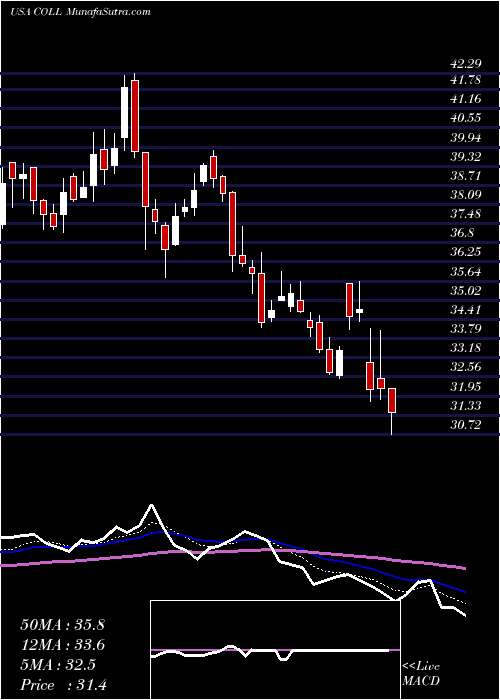
Task: Click the 35.02 price axis label
Action: [466, 290]
